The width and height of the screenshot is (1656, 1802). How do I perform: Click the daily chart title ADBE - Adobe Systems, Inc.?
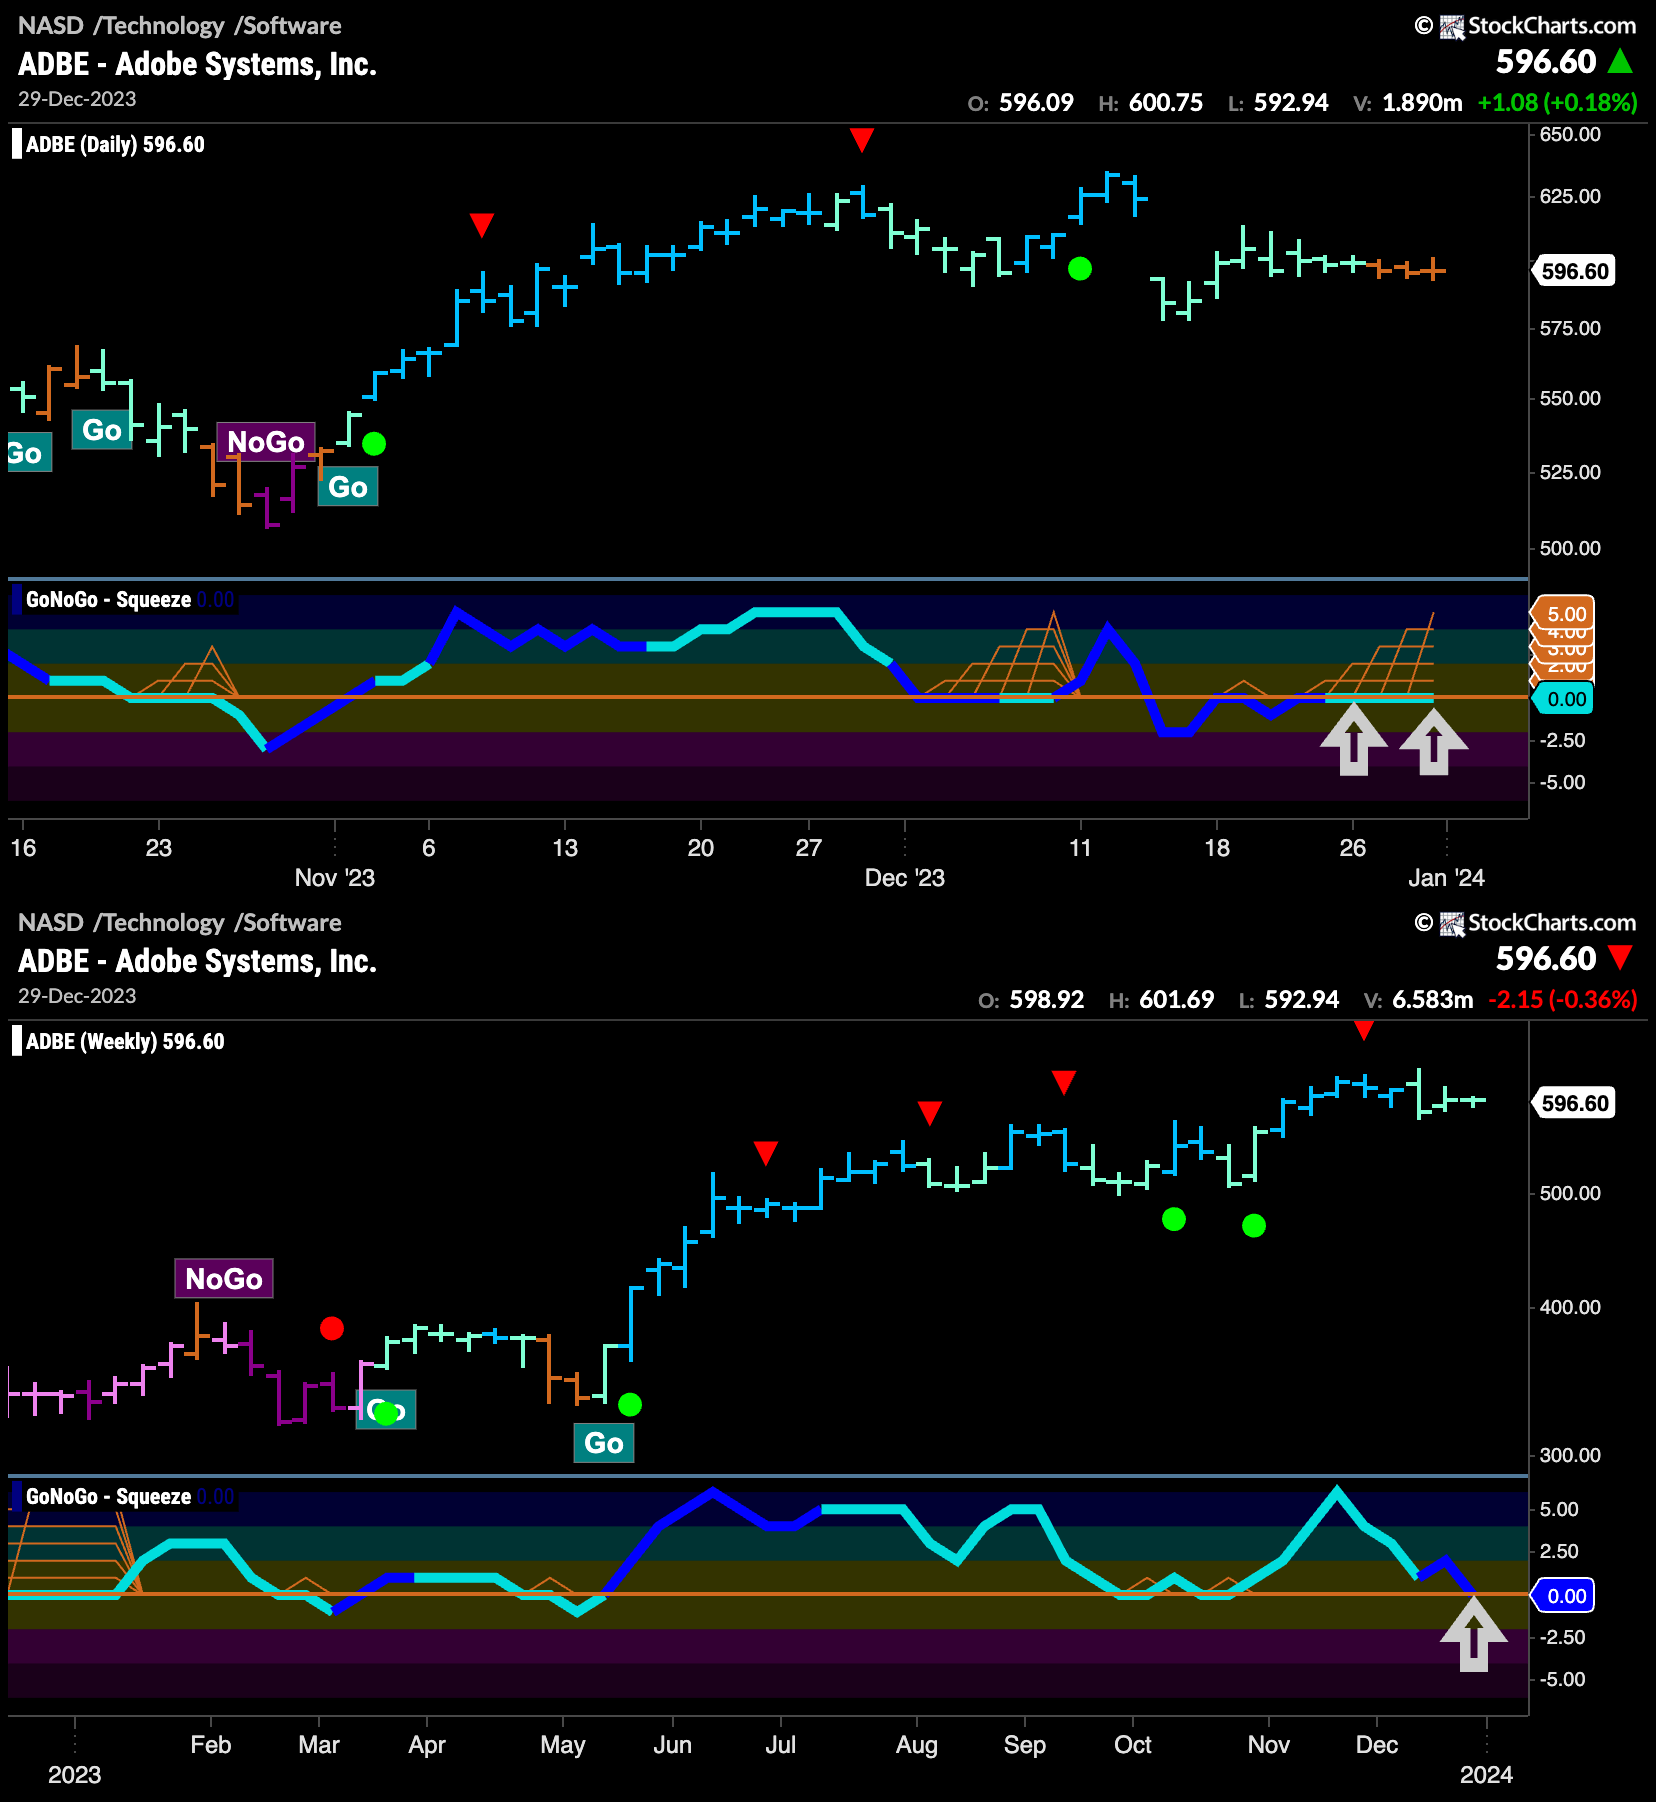[197, 64]
